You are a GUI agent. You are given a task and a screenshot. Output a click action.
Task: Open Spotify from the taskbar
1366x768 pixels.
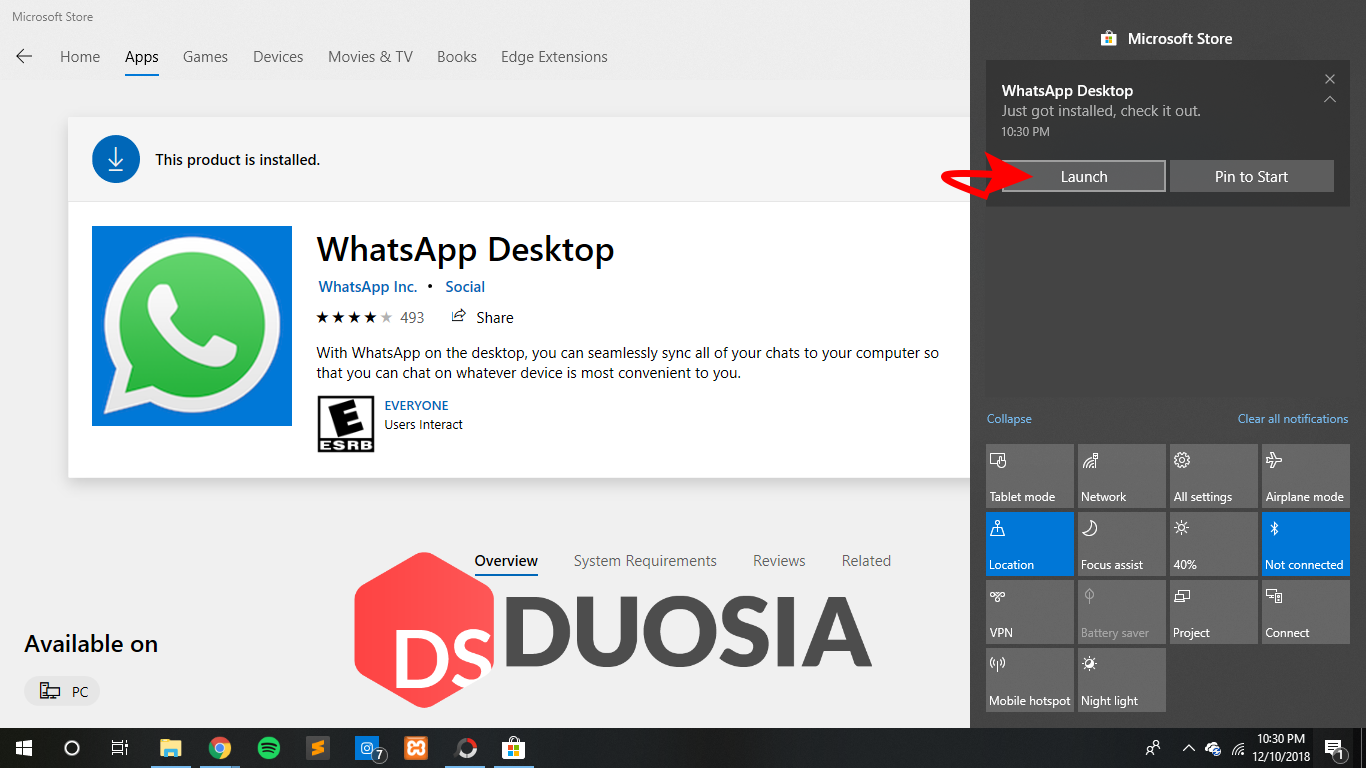click(268, 748)
